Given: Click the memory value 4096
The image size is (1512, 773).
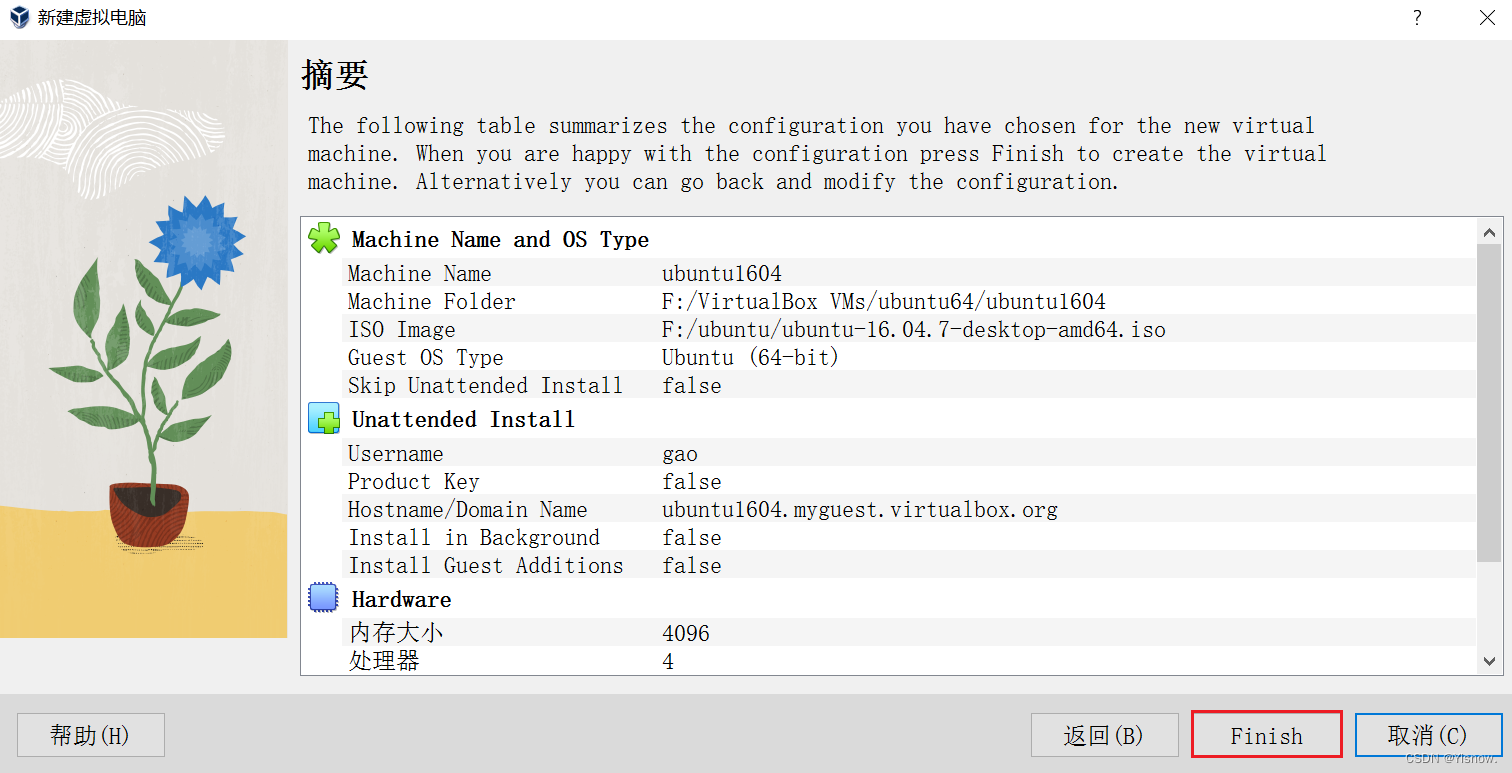Looking at the screenshot, I should coord(686,634).
